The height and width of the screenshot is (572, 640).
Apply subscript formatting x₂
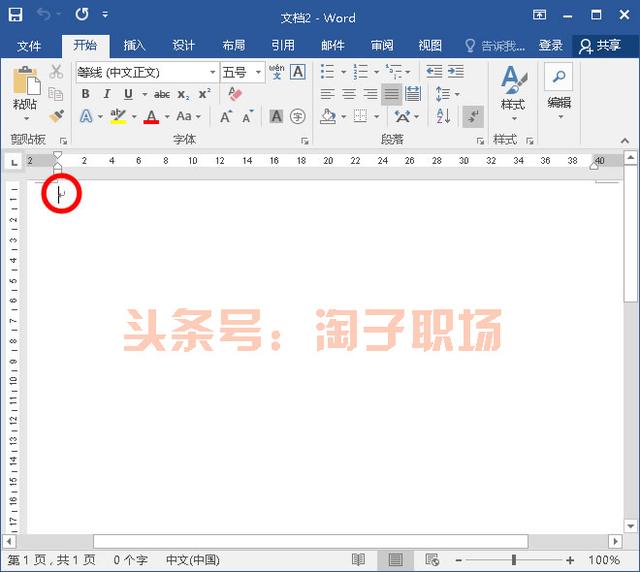(x=183, y=95)
